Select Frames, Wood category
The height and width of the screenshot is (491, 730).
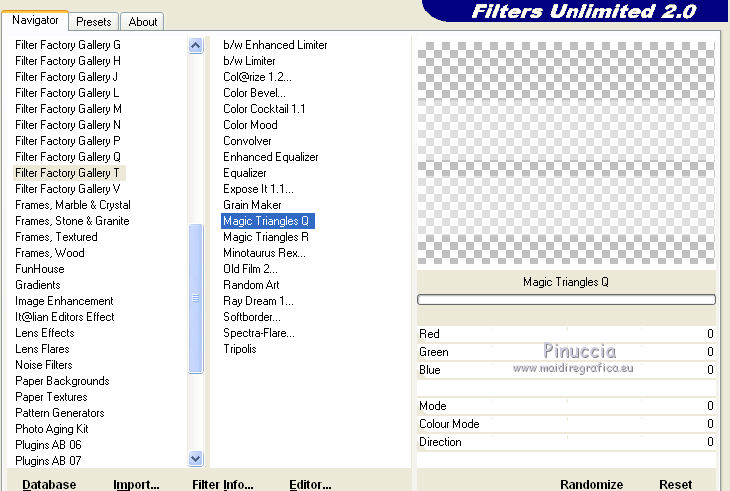(50, 253)
